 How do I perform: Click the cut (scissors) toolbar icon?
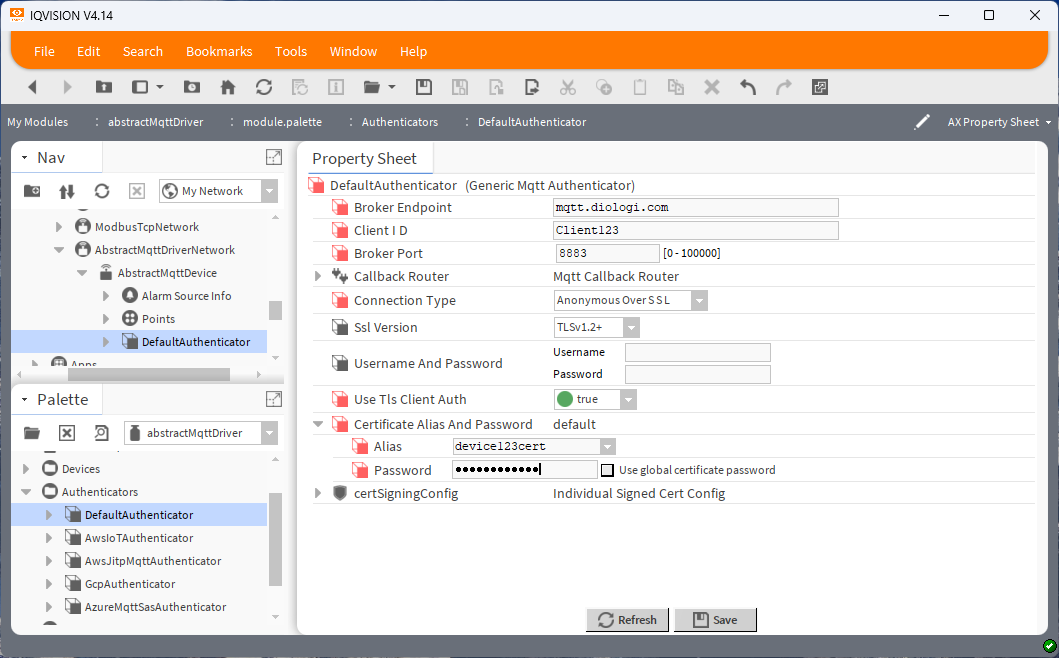568,87
